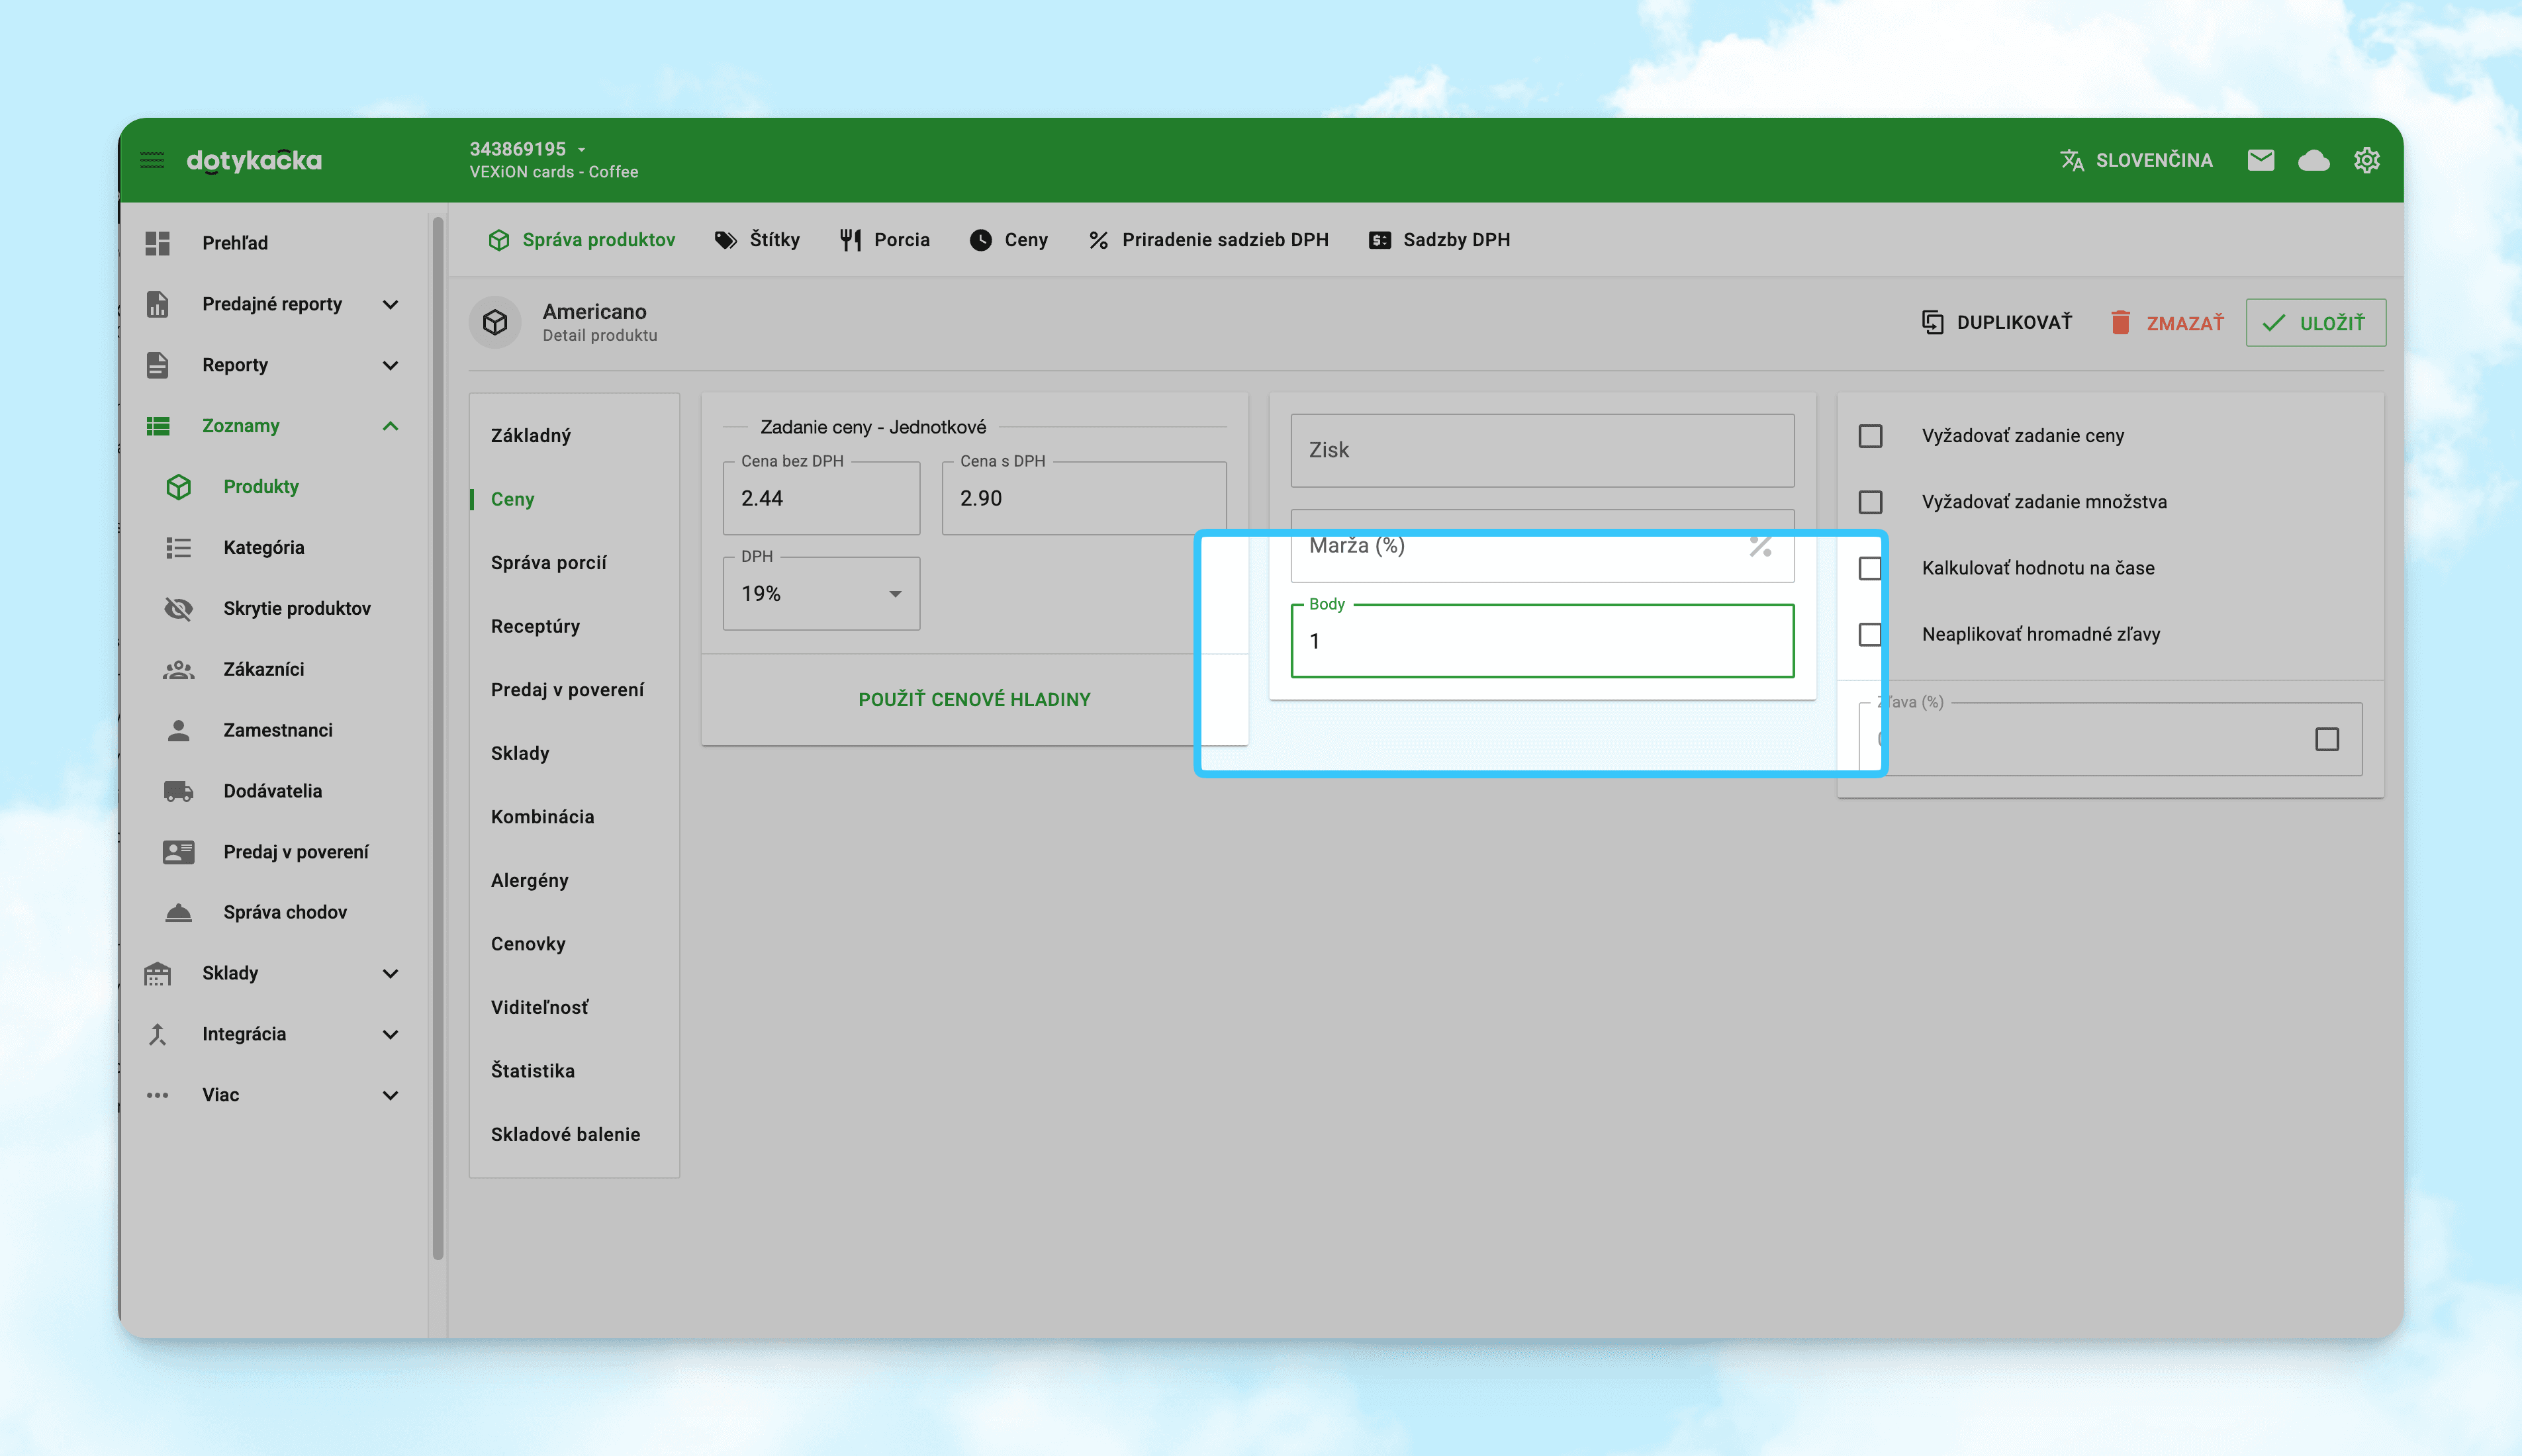The image size is (2522, 1456).
Task: Toggle Neaplikovať hromadné zľavy checkbox
Action: tap(1870, 634)
